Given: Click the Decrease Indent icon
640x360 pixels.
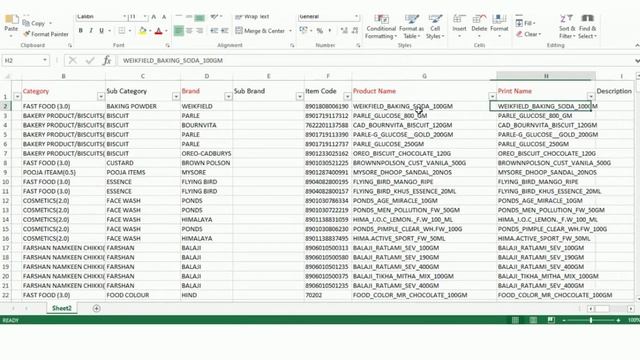Looking at the screenshot, I should [x=214, y=31].
